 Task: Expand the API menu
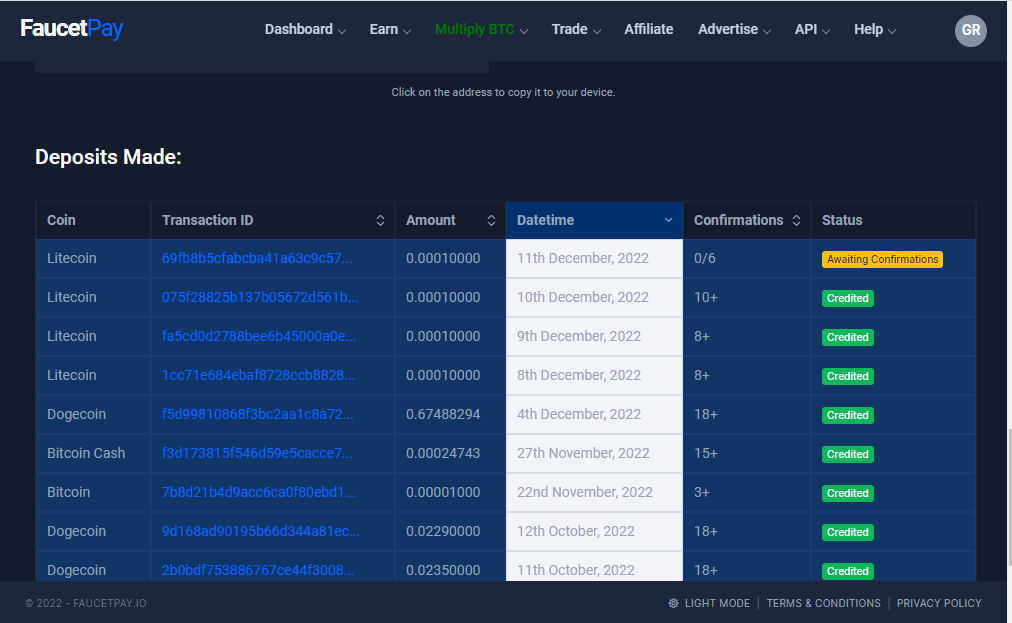pos(812,30)
